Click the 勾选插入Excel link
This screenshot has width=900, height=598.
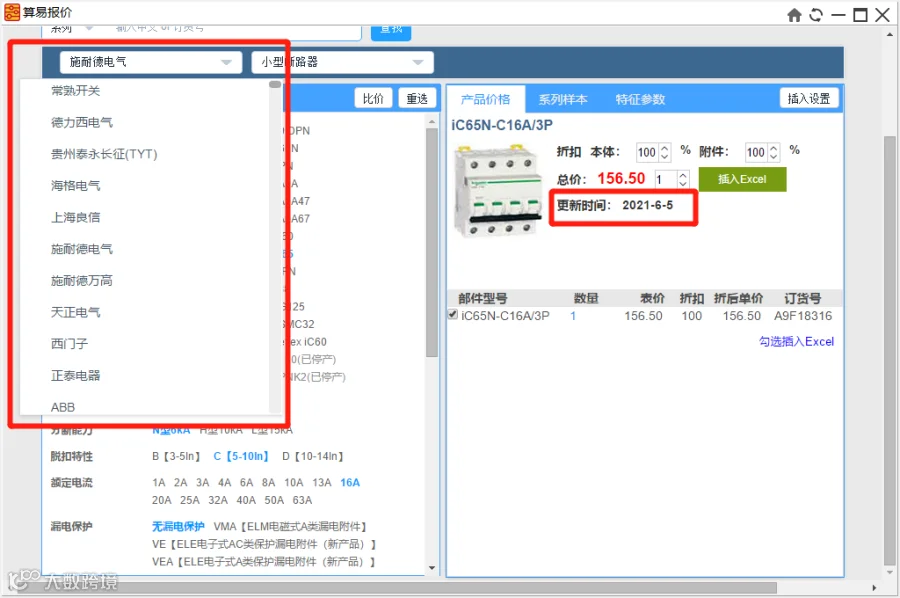(x=796, y=341)
